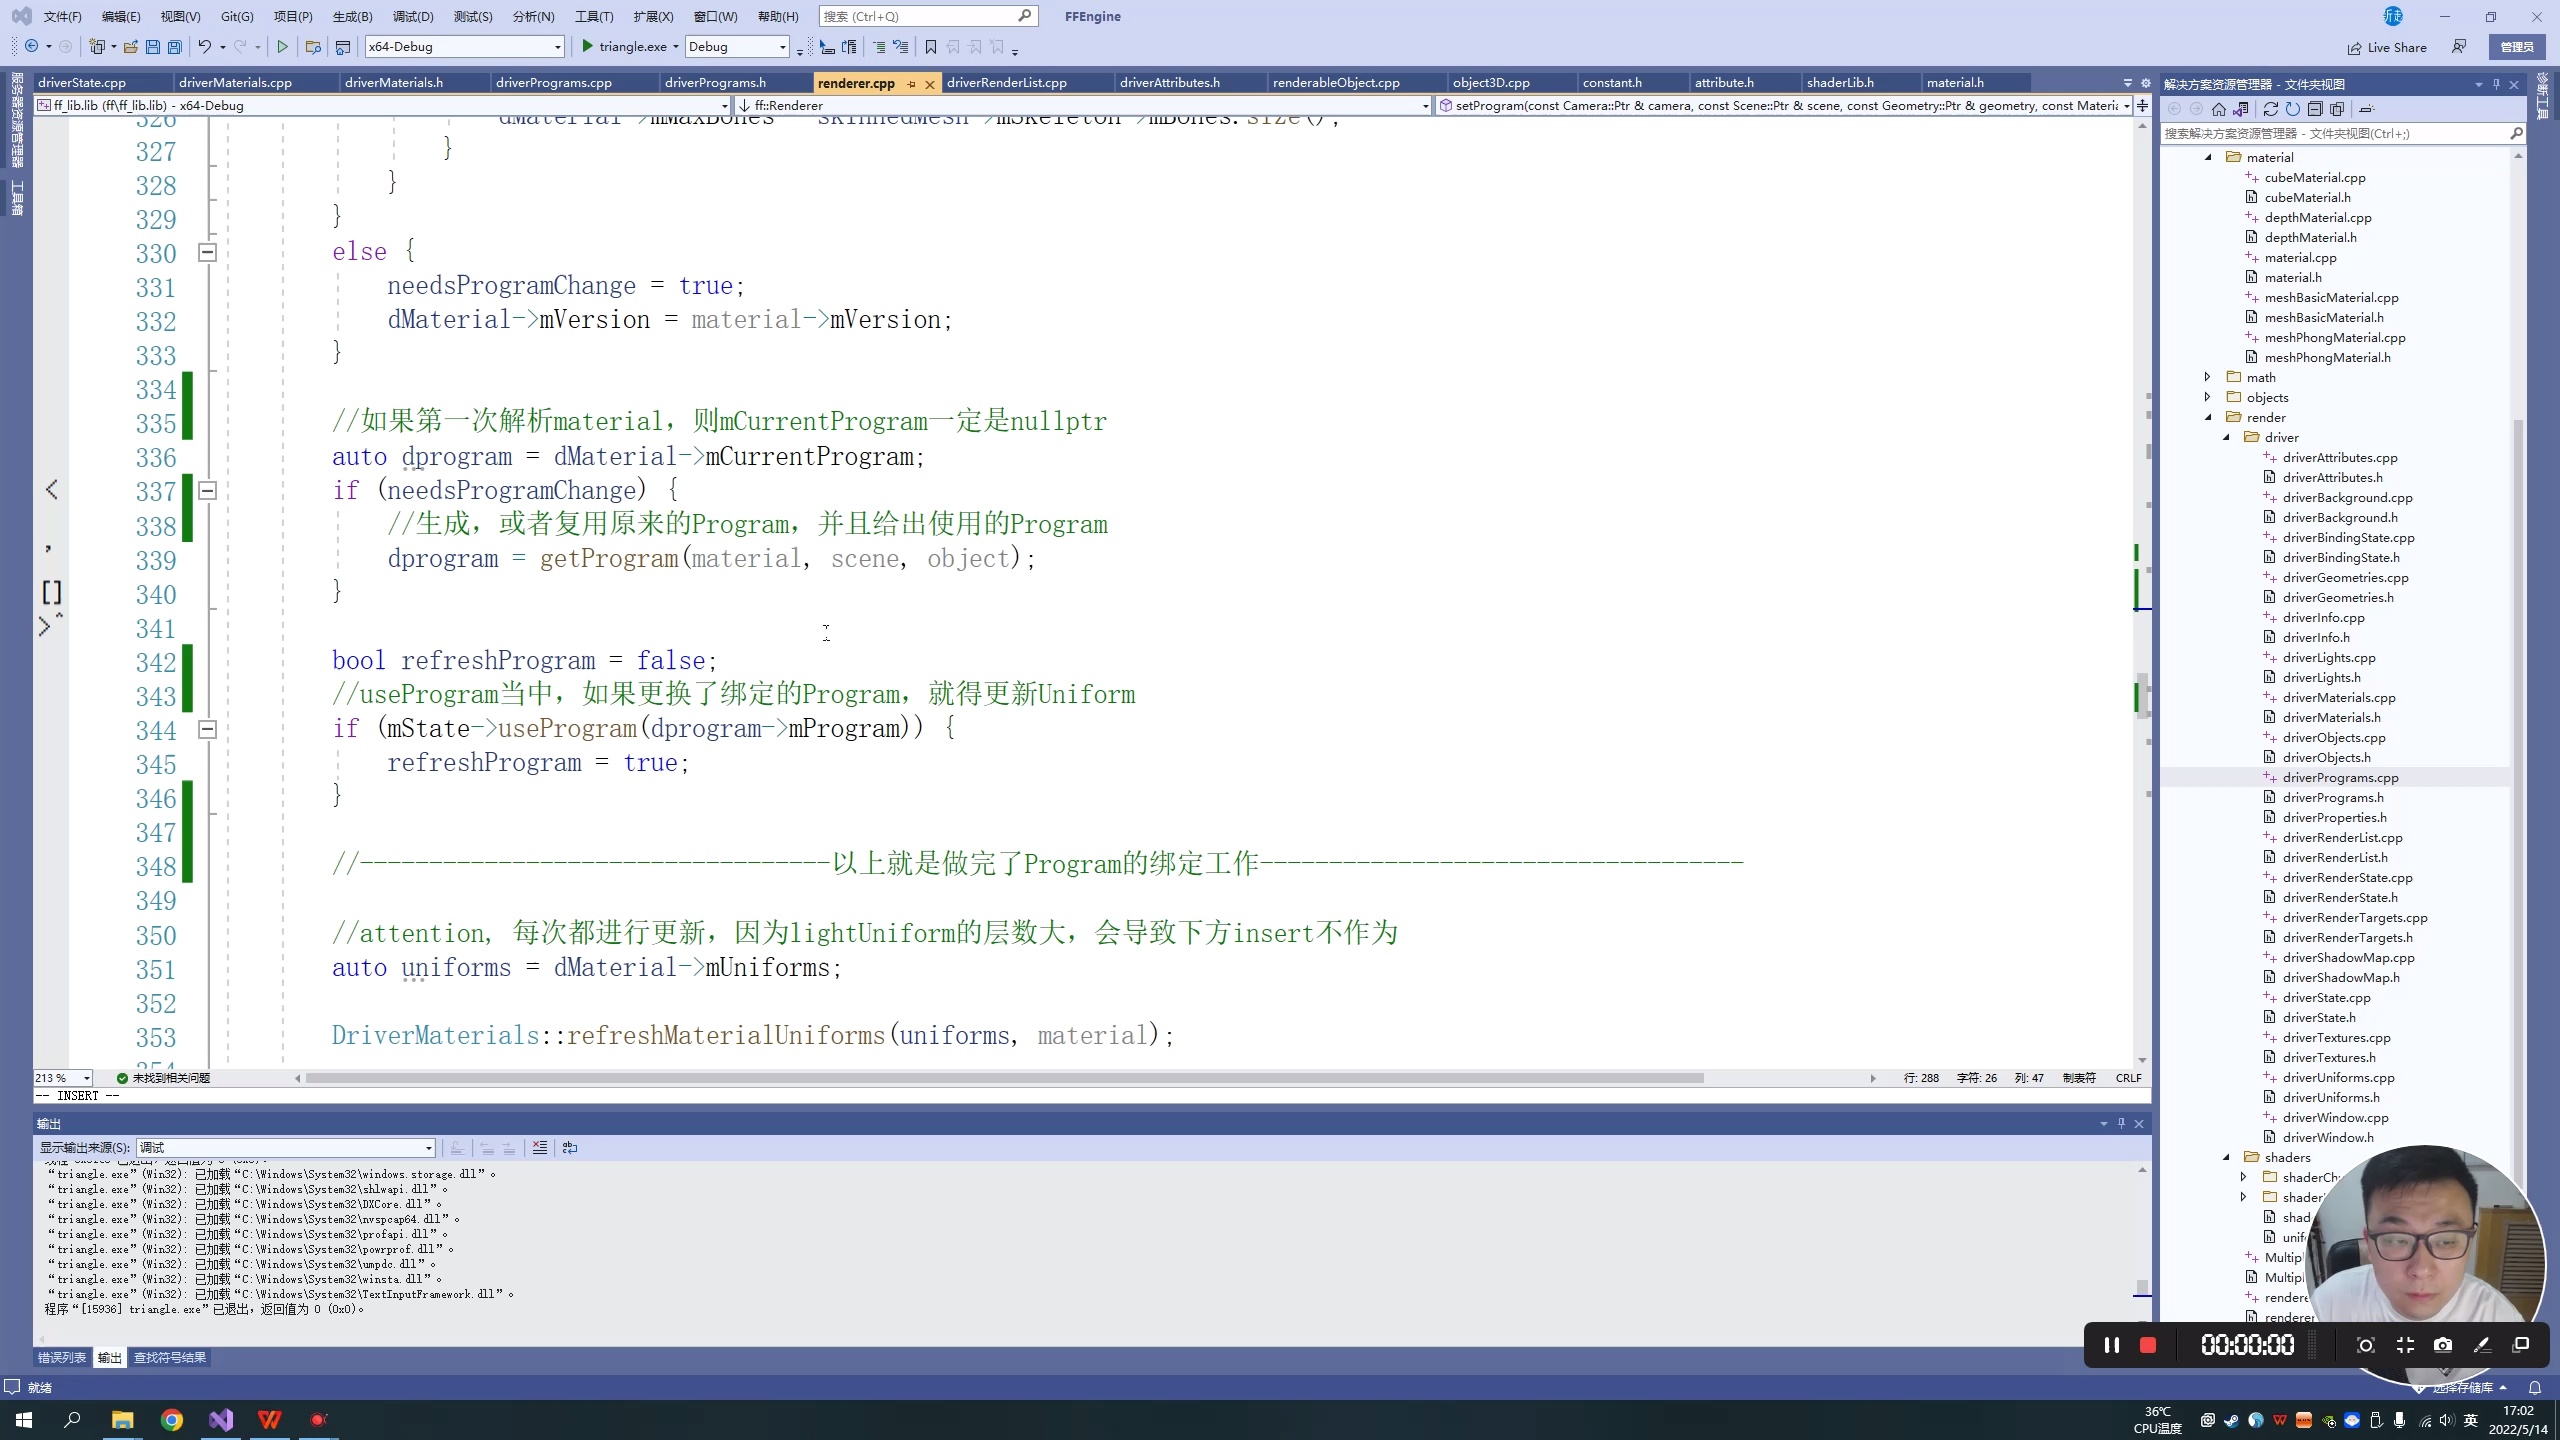Click Collapse All icon in Solution Explorer
Viewport: 2560px width, 1440px height.
pyautogui.click(x=2314, y=109)
